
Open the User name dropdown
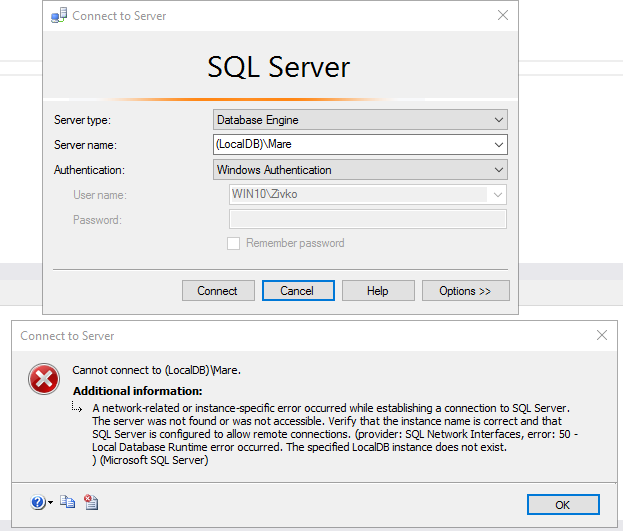click(499, 194)
